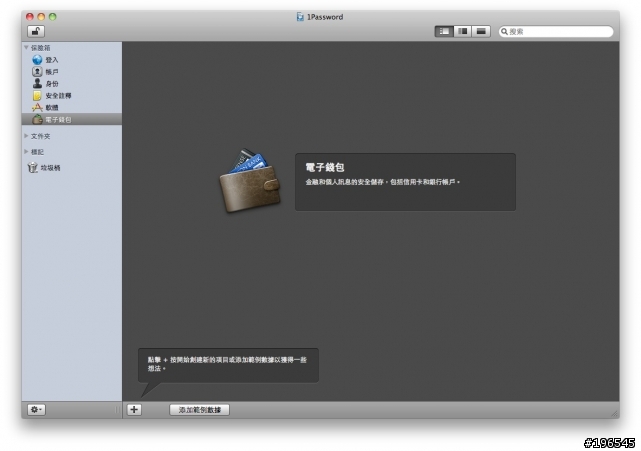
Task: Select the 安全註釋 secure notes icon
Action: click(37, 95)
